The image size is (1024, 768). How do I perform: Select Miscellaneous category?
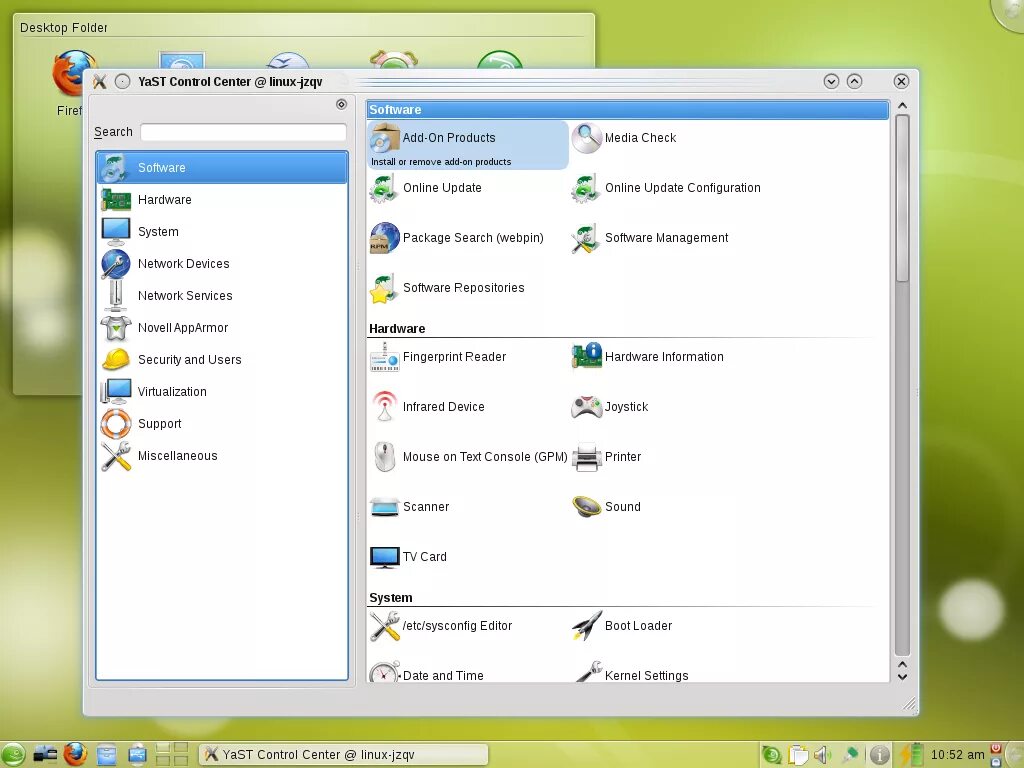(x=222, y=456)
